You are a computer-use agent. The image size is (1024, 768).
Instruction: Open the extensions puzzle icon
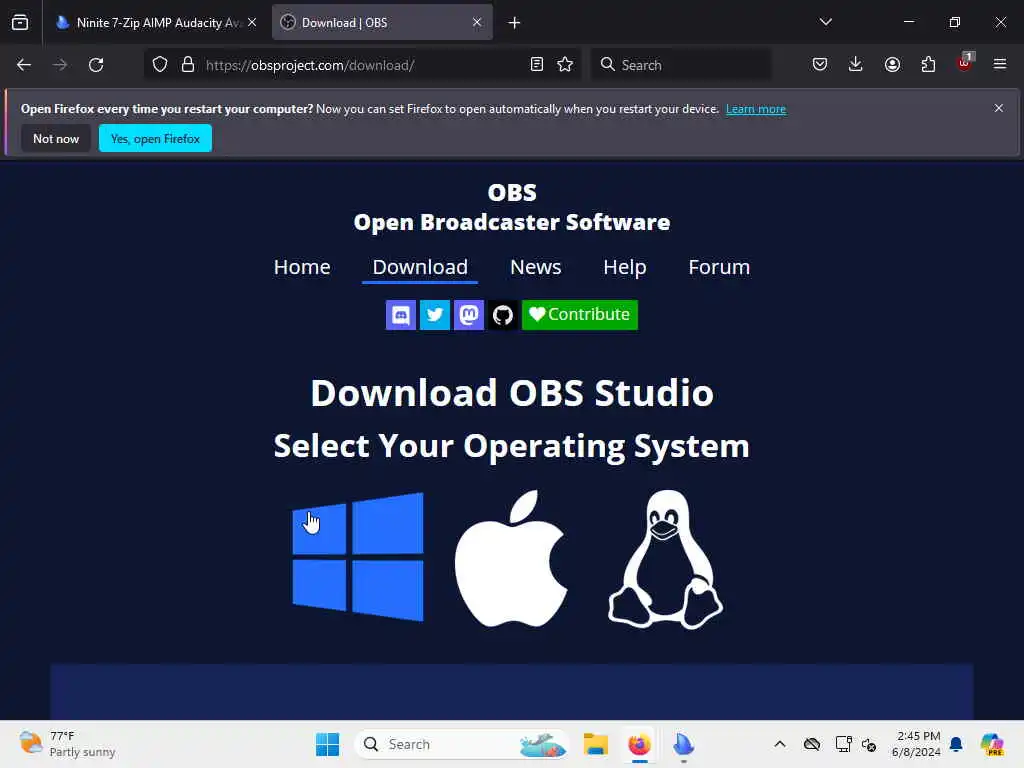928,65
